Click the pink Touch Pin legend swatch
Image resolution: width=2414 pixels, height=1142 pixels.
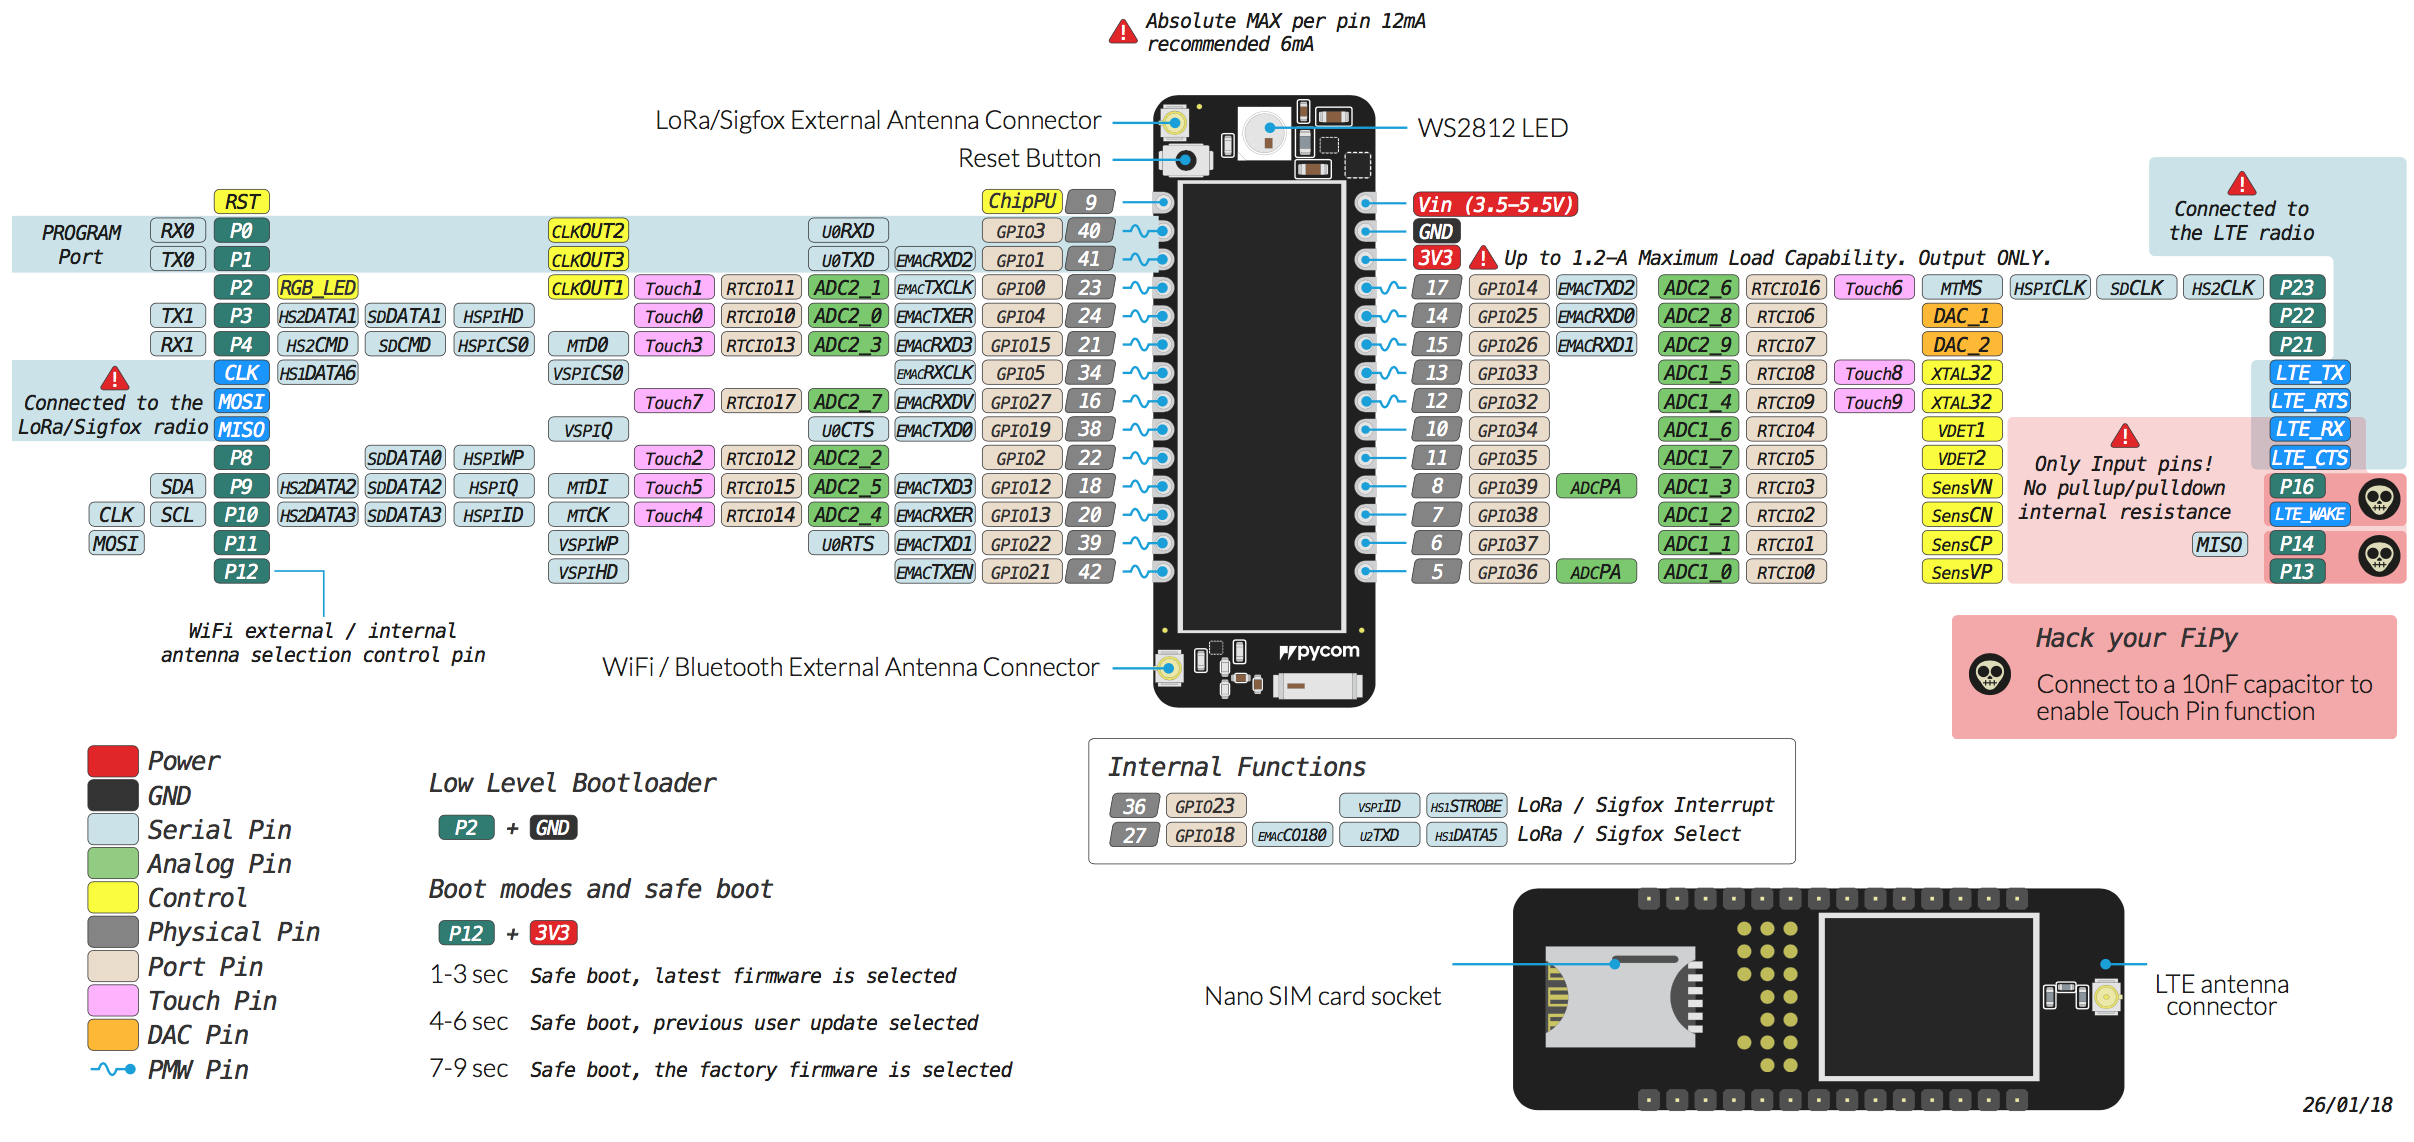coord(113,1000)
